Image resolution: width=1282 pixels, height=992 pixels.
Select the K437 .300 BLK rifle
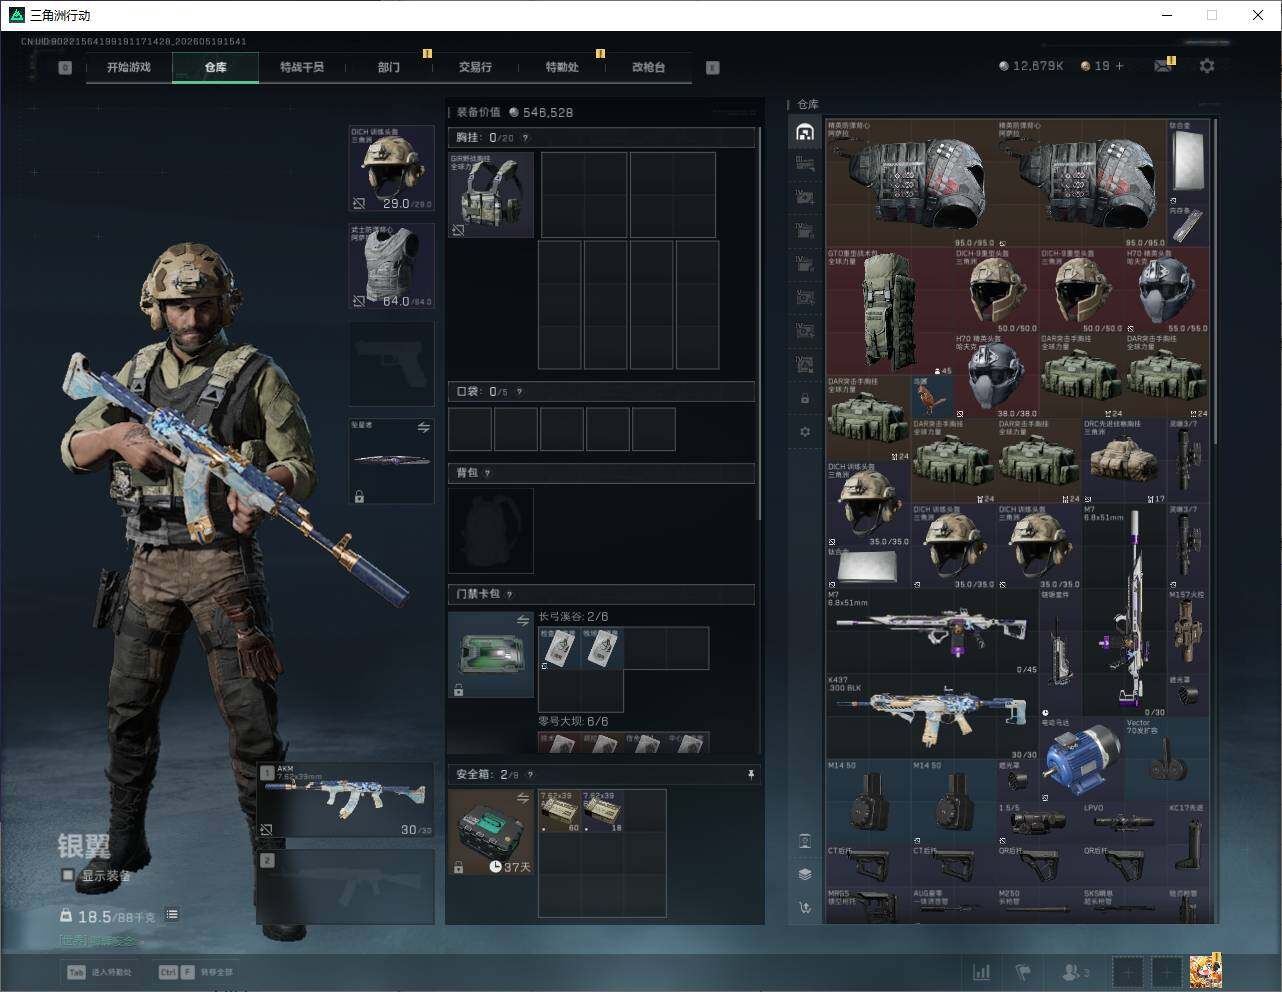933,717
